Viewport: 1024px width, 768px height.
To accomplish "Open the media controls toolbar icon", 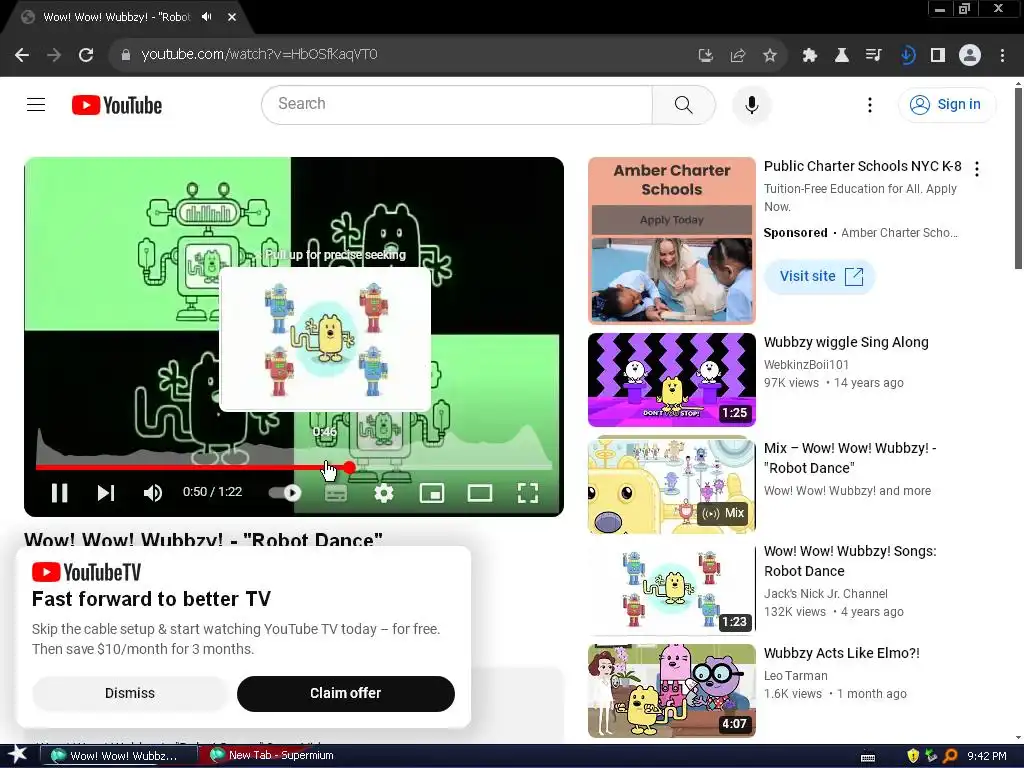I will point(874,55).
